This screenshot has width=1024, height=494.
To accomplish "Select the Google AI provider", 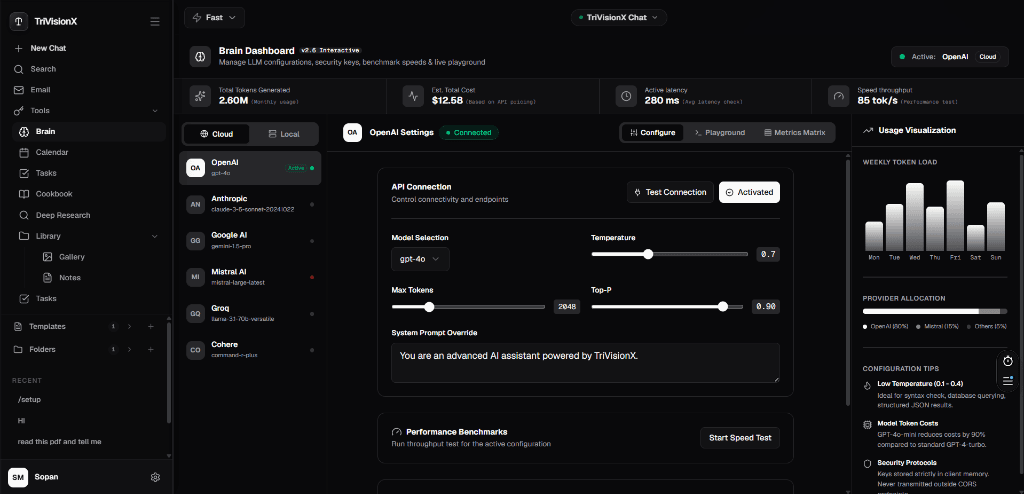I will [250, 240].
